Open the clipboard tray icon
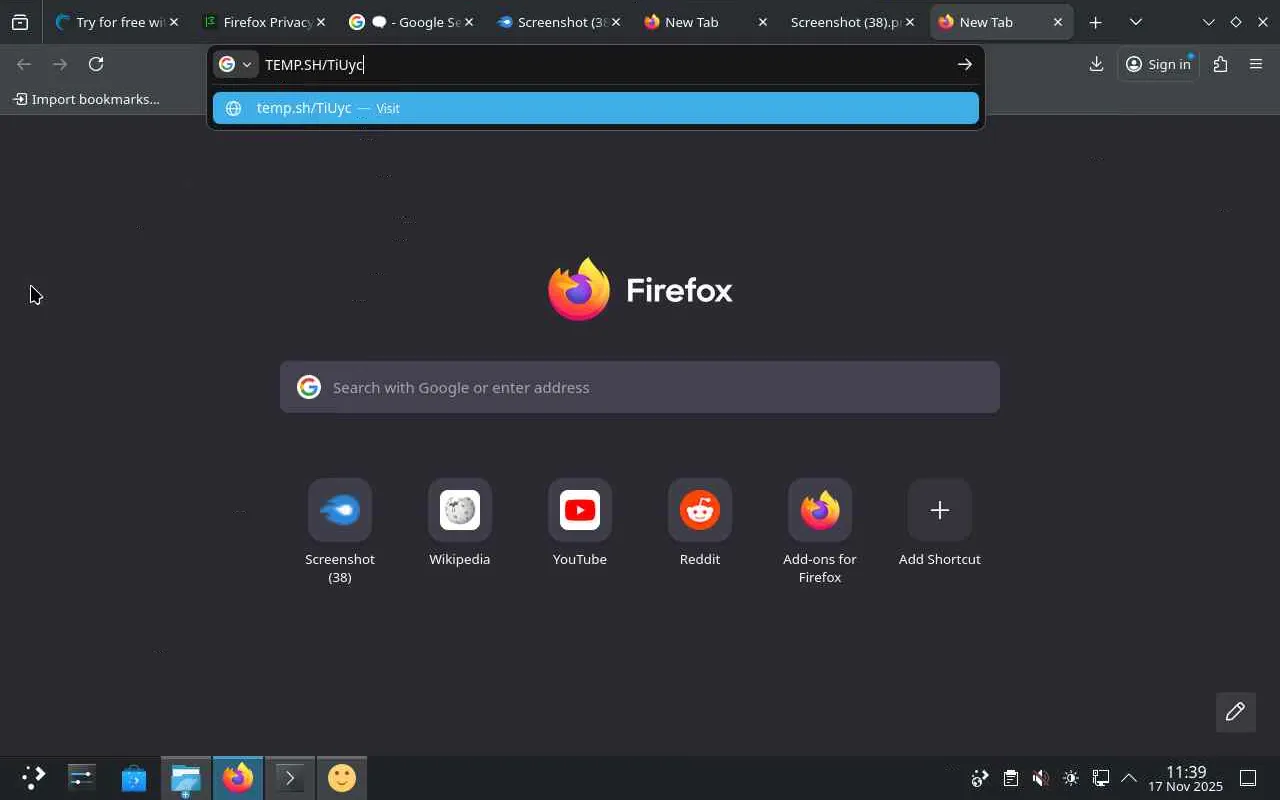 pos(1011,778)
